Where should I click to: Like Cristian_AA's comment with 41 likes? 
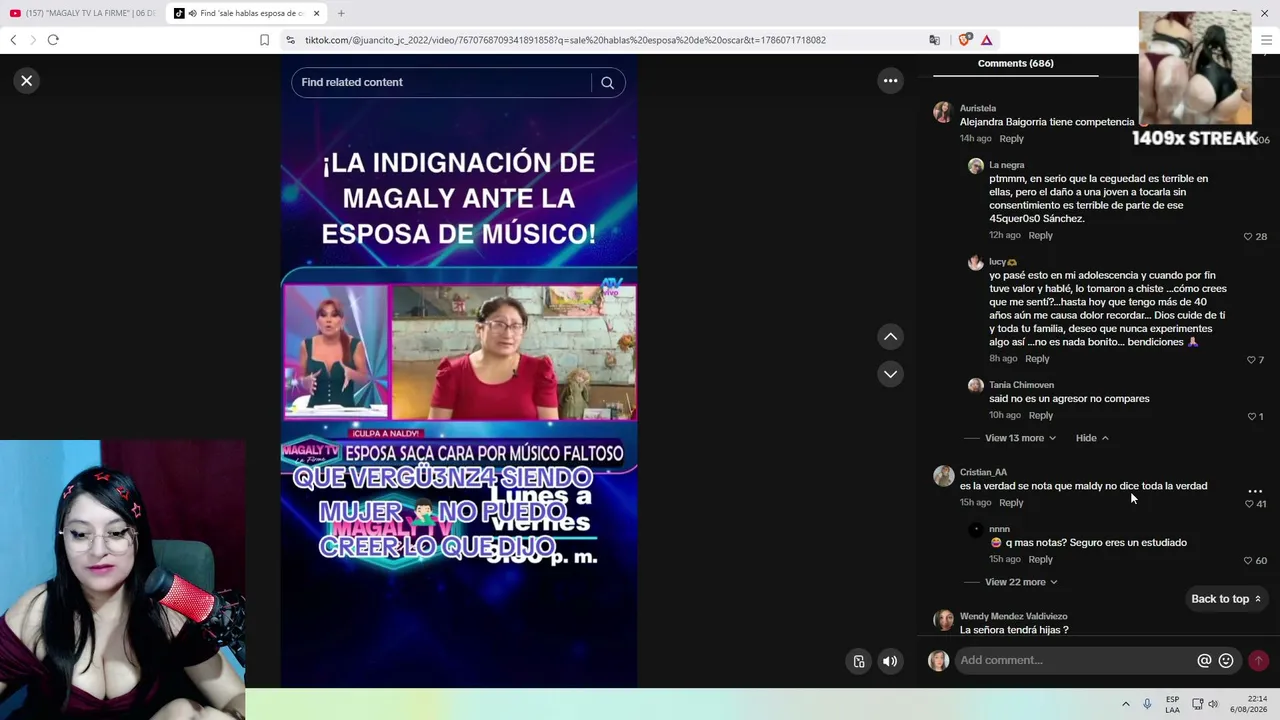(x=1249, y=504)
